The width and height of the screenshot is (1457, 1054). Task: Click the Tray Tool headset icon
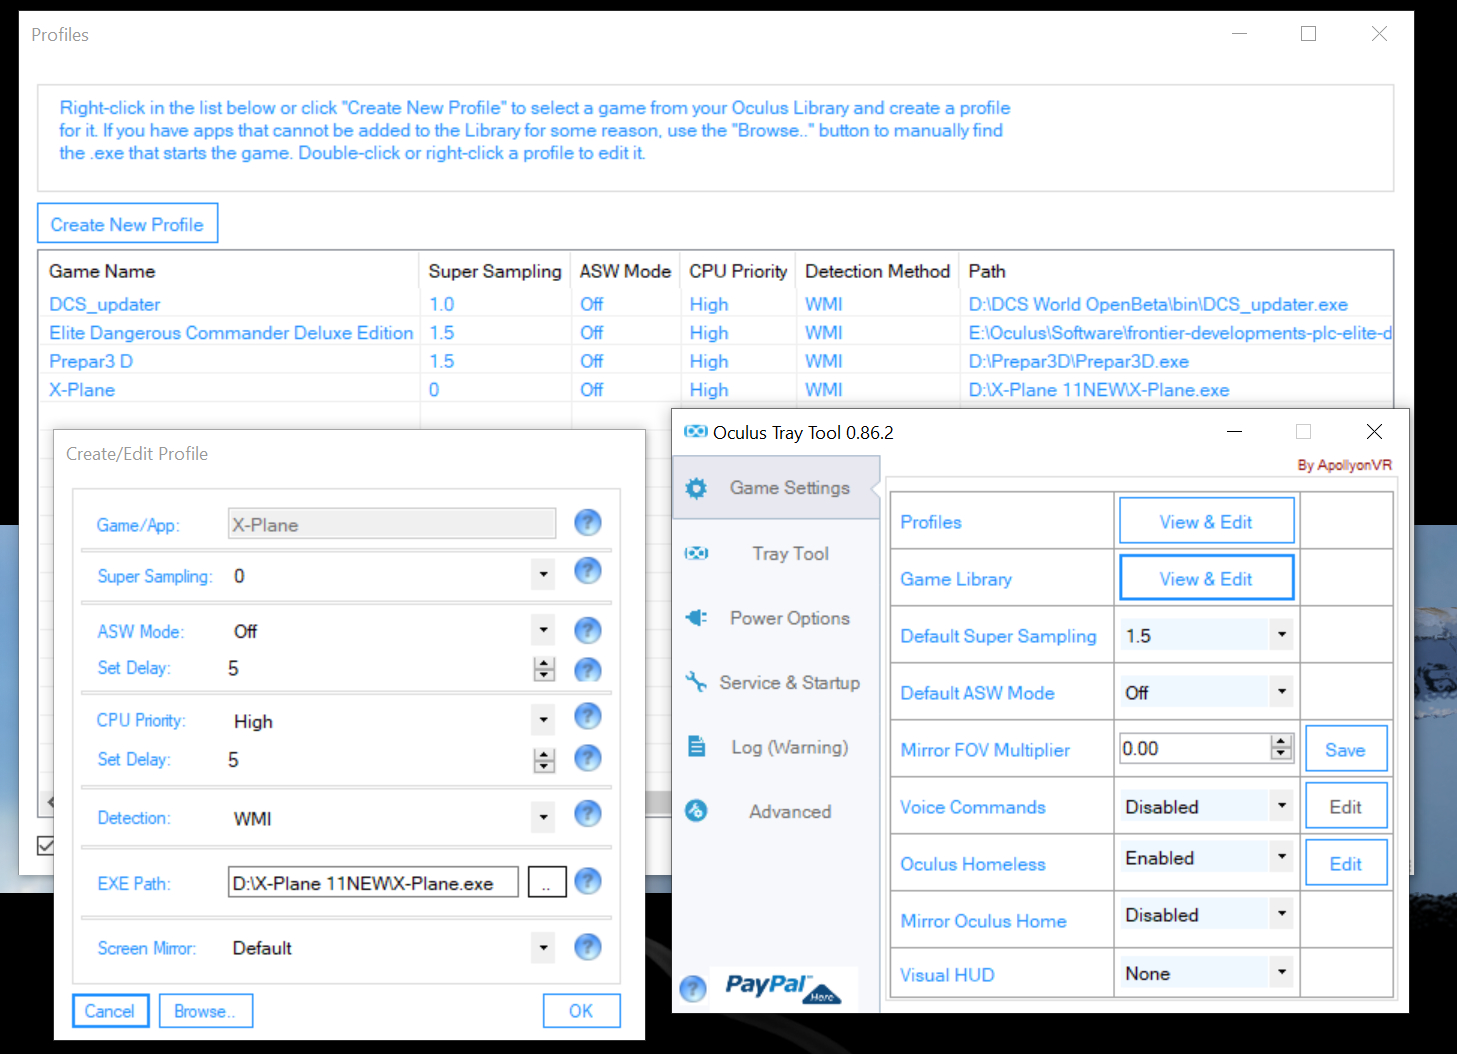696,553
